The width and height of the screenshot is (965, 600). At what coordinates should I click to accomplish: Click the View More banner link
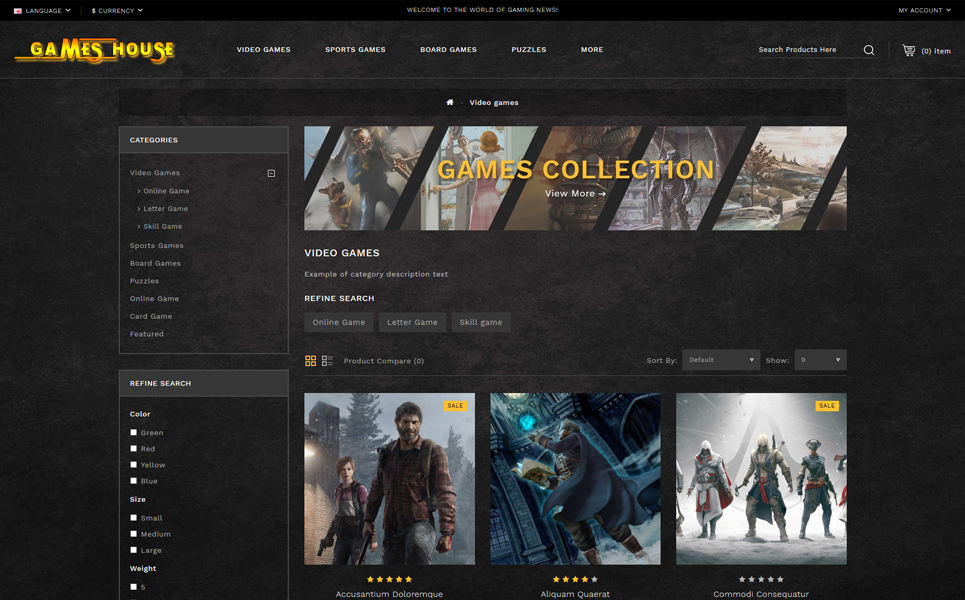point(575,193)
